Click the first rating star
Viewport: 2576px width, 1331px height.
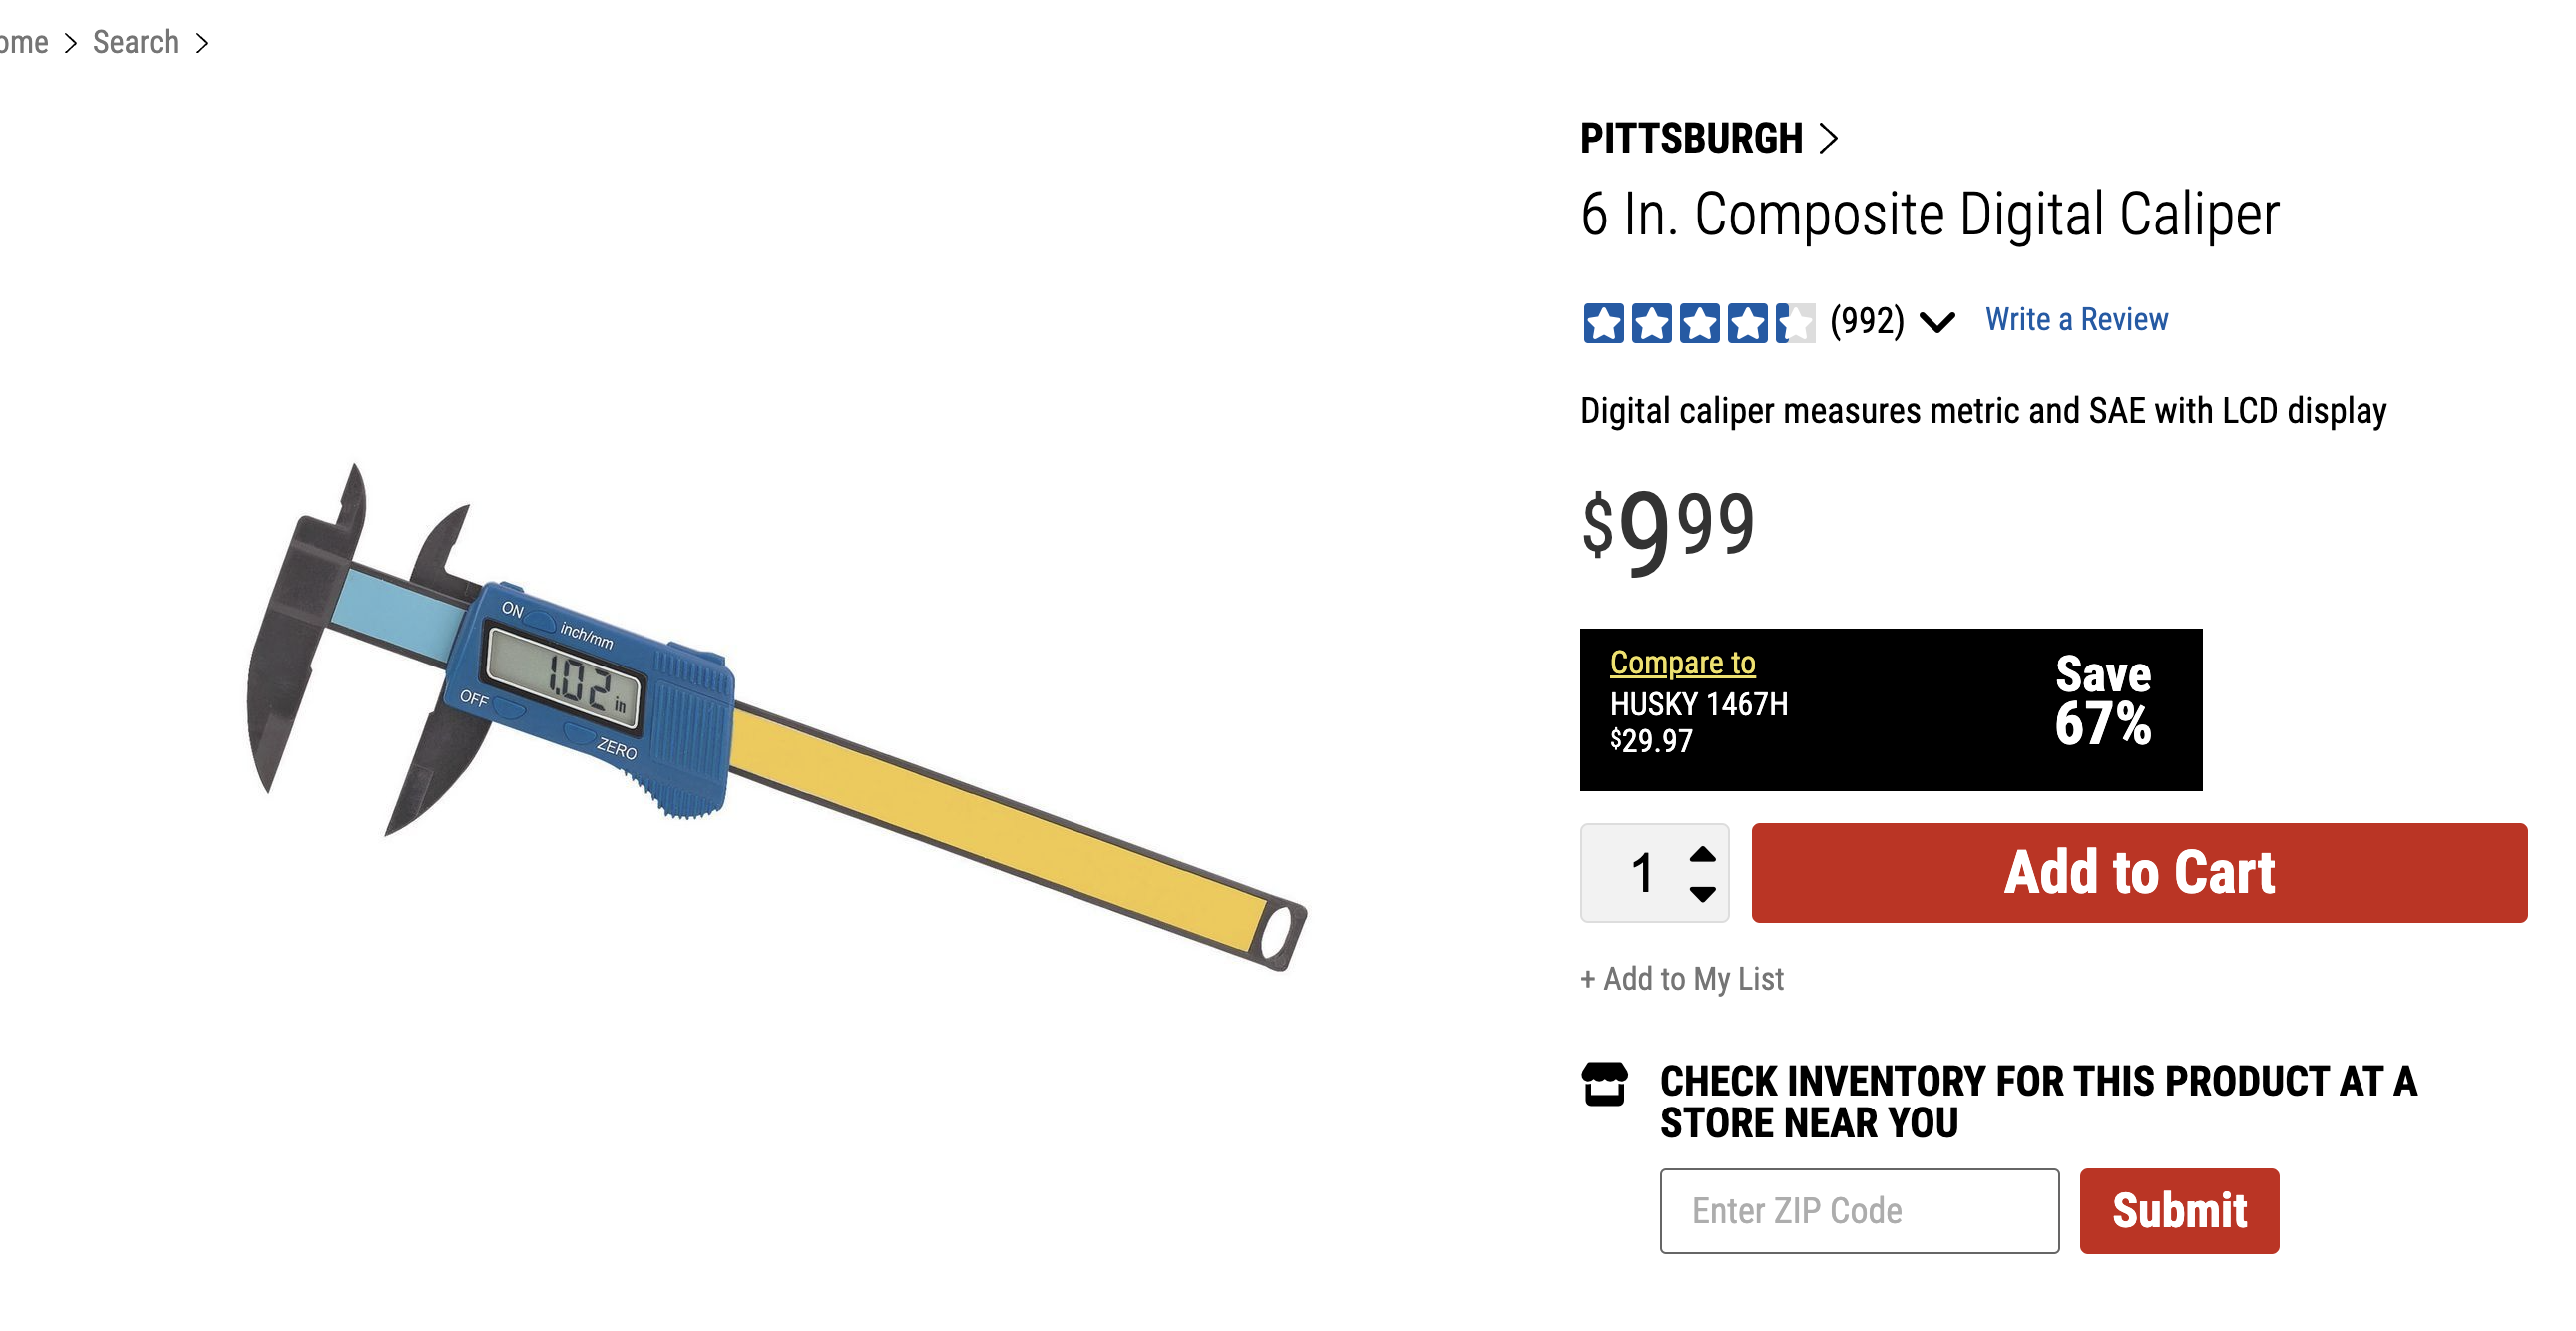pos(1603,323)
